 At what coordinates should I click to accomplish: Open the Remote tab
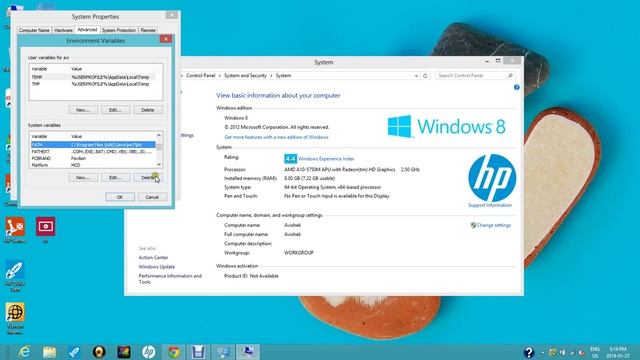point(148,30)
